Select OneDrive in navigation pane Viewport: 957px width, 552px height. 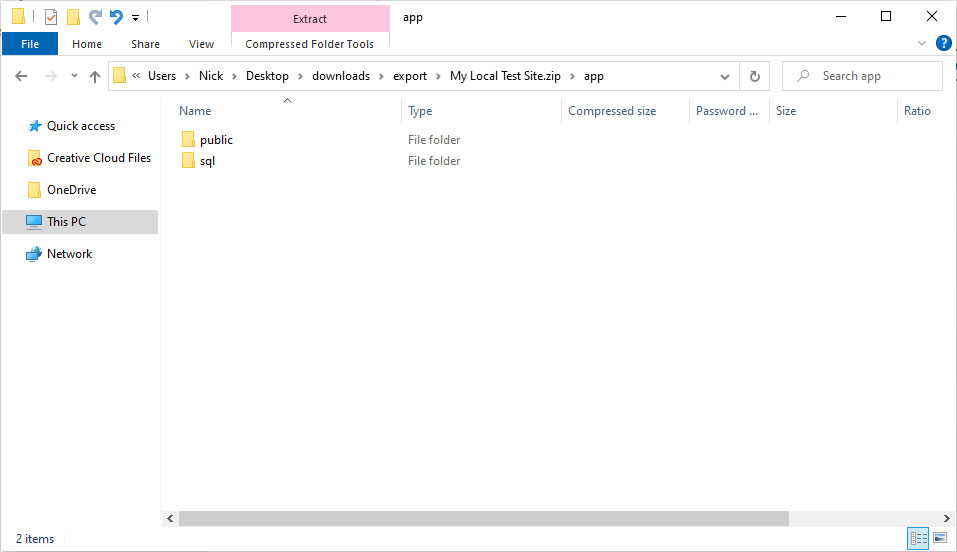pos(71,190)
